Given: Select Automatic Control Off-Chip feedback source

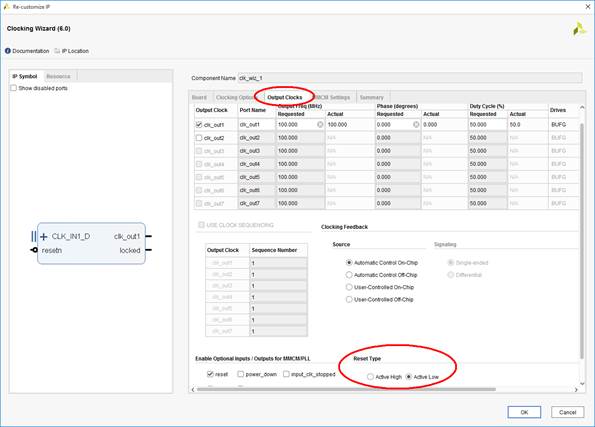Looking at the screenshot, I should [x=349, y=275].
